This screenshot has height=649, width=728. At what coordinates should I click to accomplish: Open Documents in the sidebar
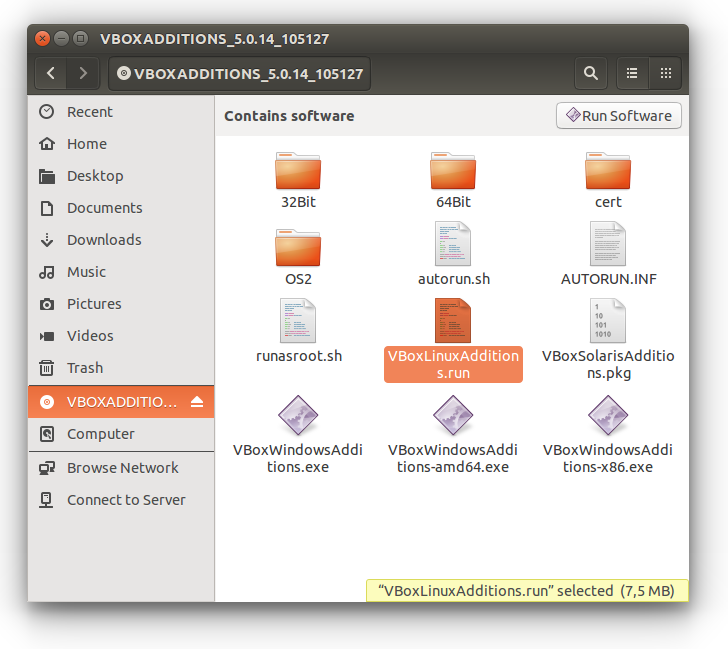[x=121, y=208]
